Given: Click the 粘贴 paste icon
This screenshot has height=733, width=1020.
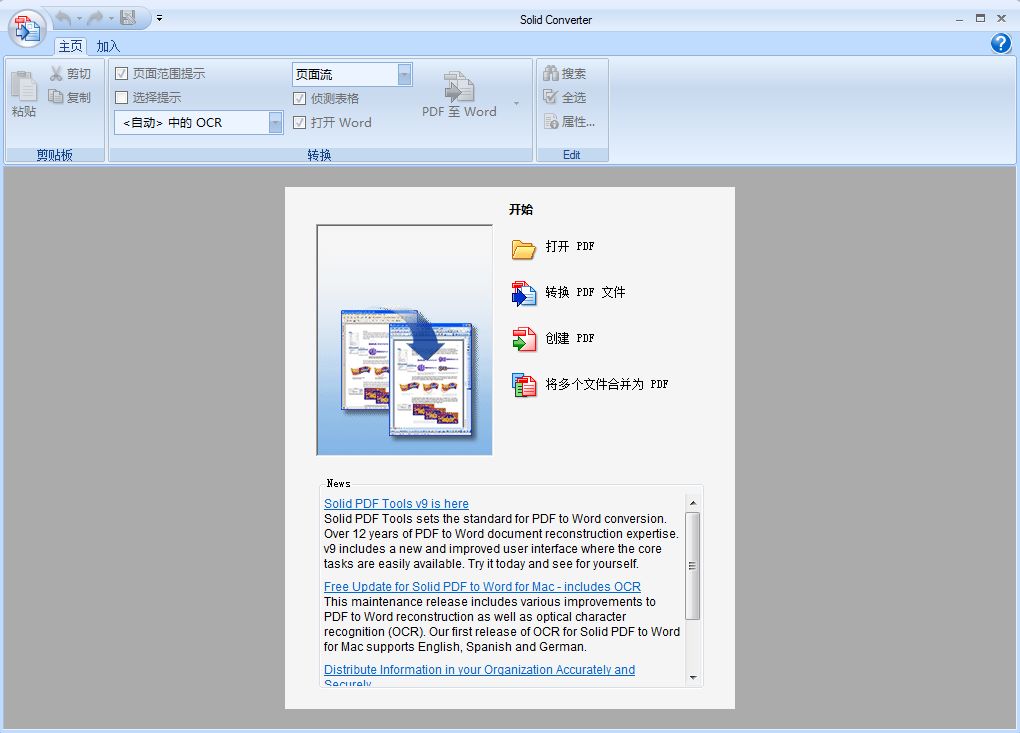Looking at the screenshot, I should [24, 87].
